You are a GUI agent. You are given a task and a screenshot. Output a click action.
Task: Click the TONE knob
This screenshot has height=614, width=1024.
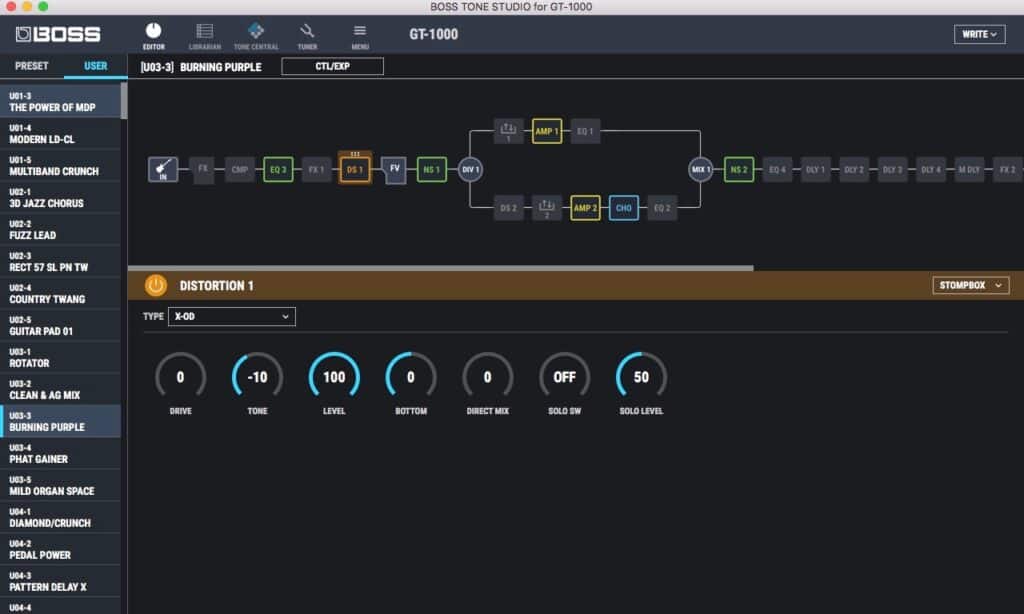coord(257,377)
